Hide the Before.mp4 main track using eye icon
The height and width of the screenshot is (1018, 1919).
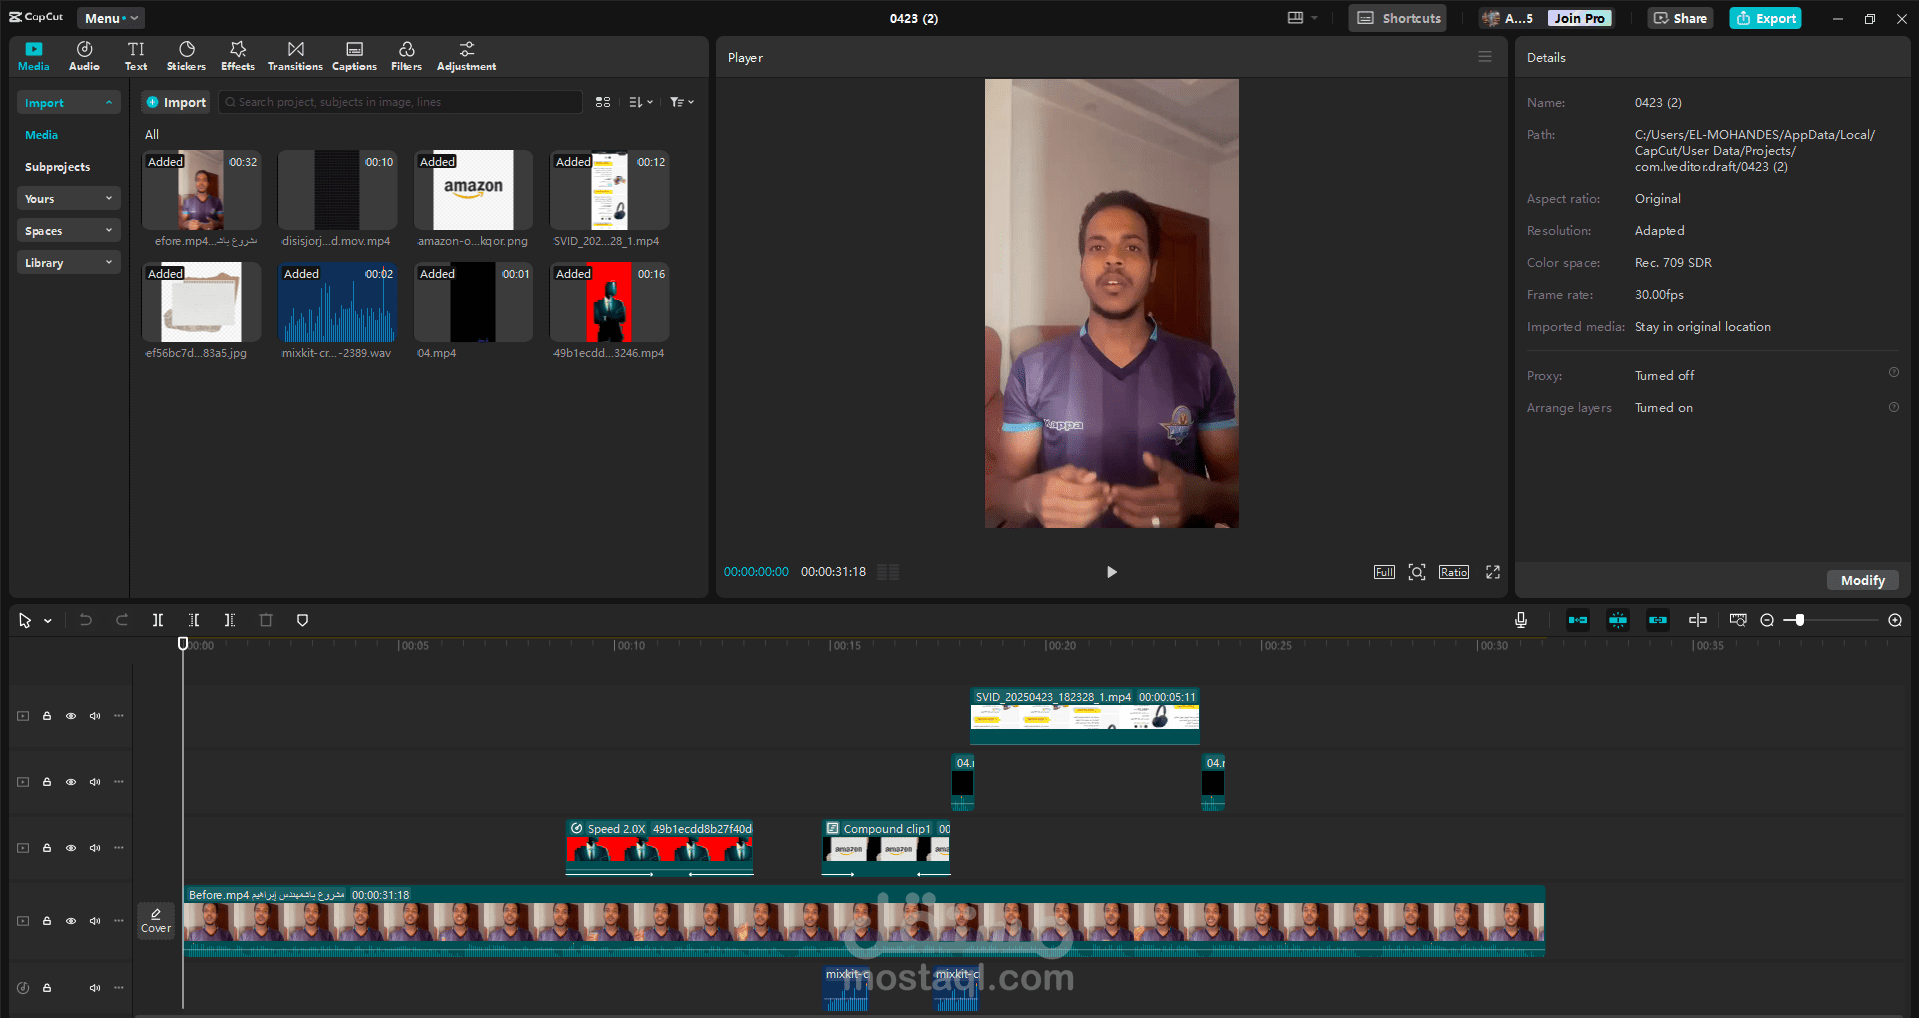pos(71,921)
